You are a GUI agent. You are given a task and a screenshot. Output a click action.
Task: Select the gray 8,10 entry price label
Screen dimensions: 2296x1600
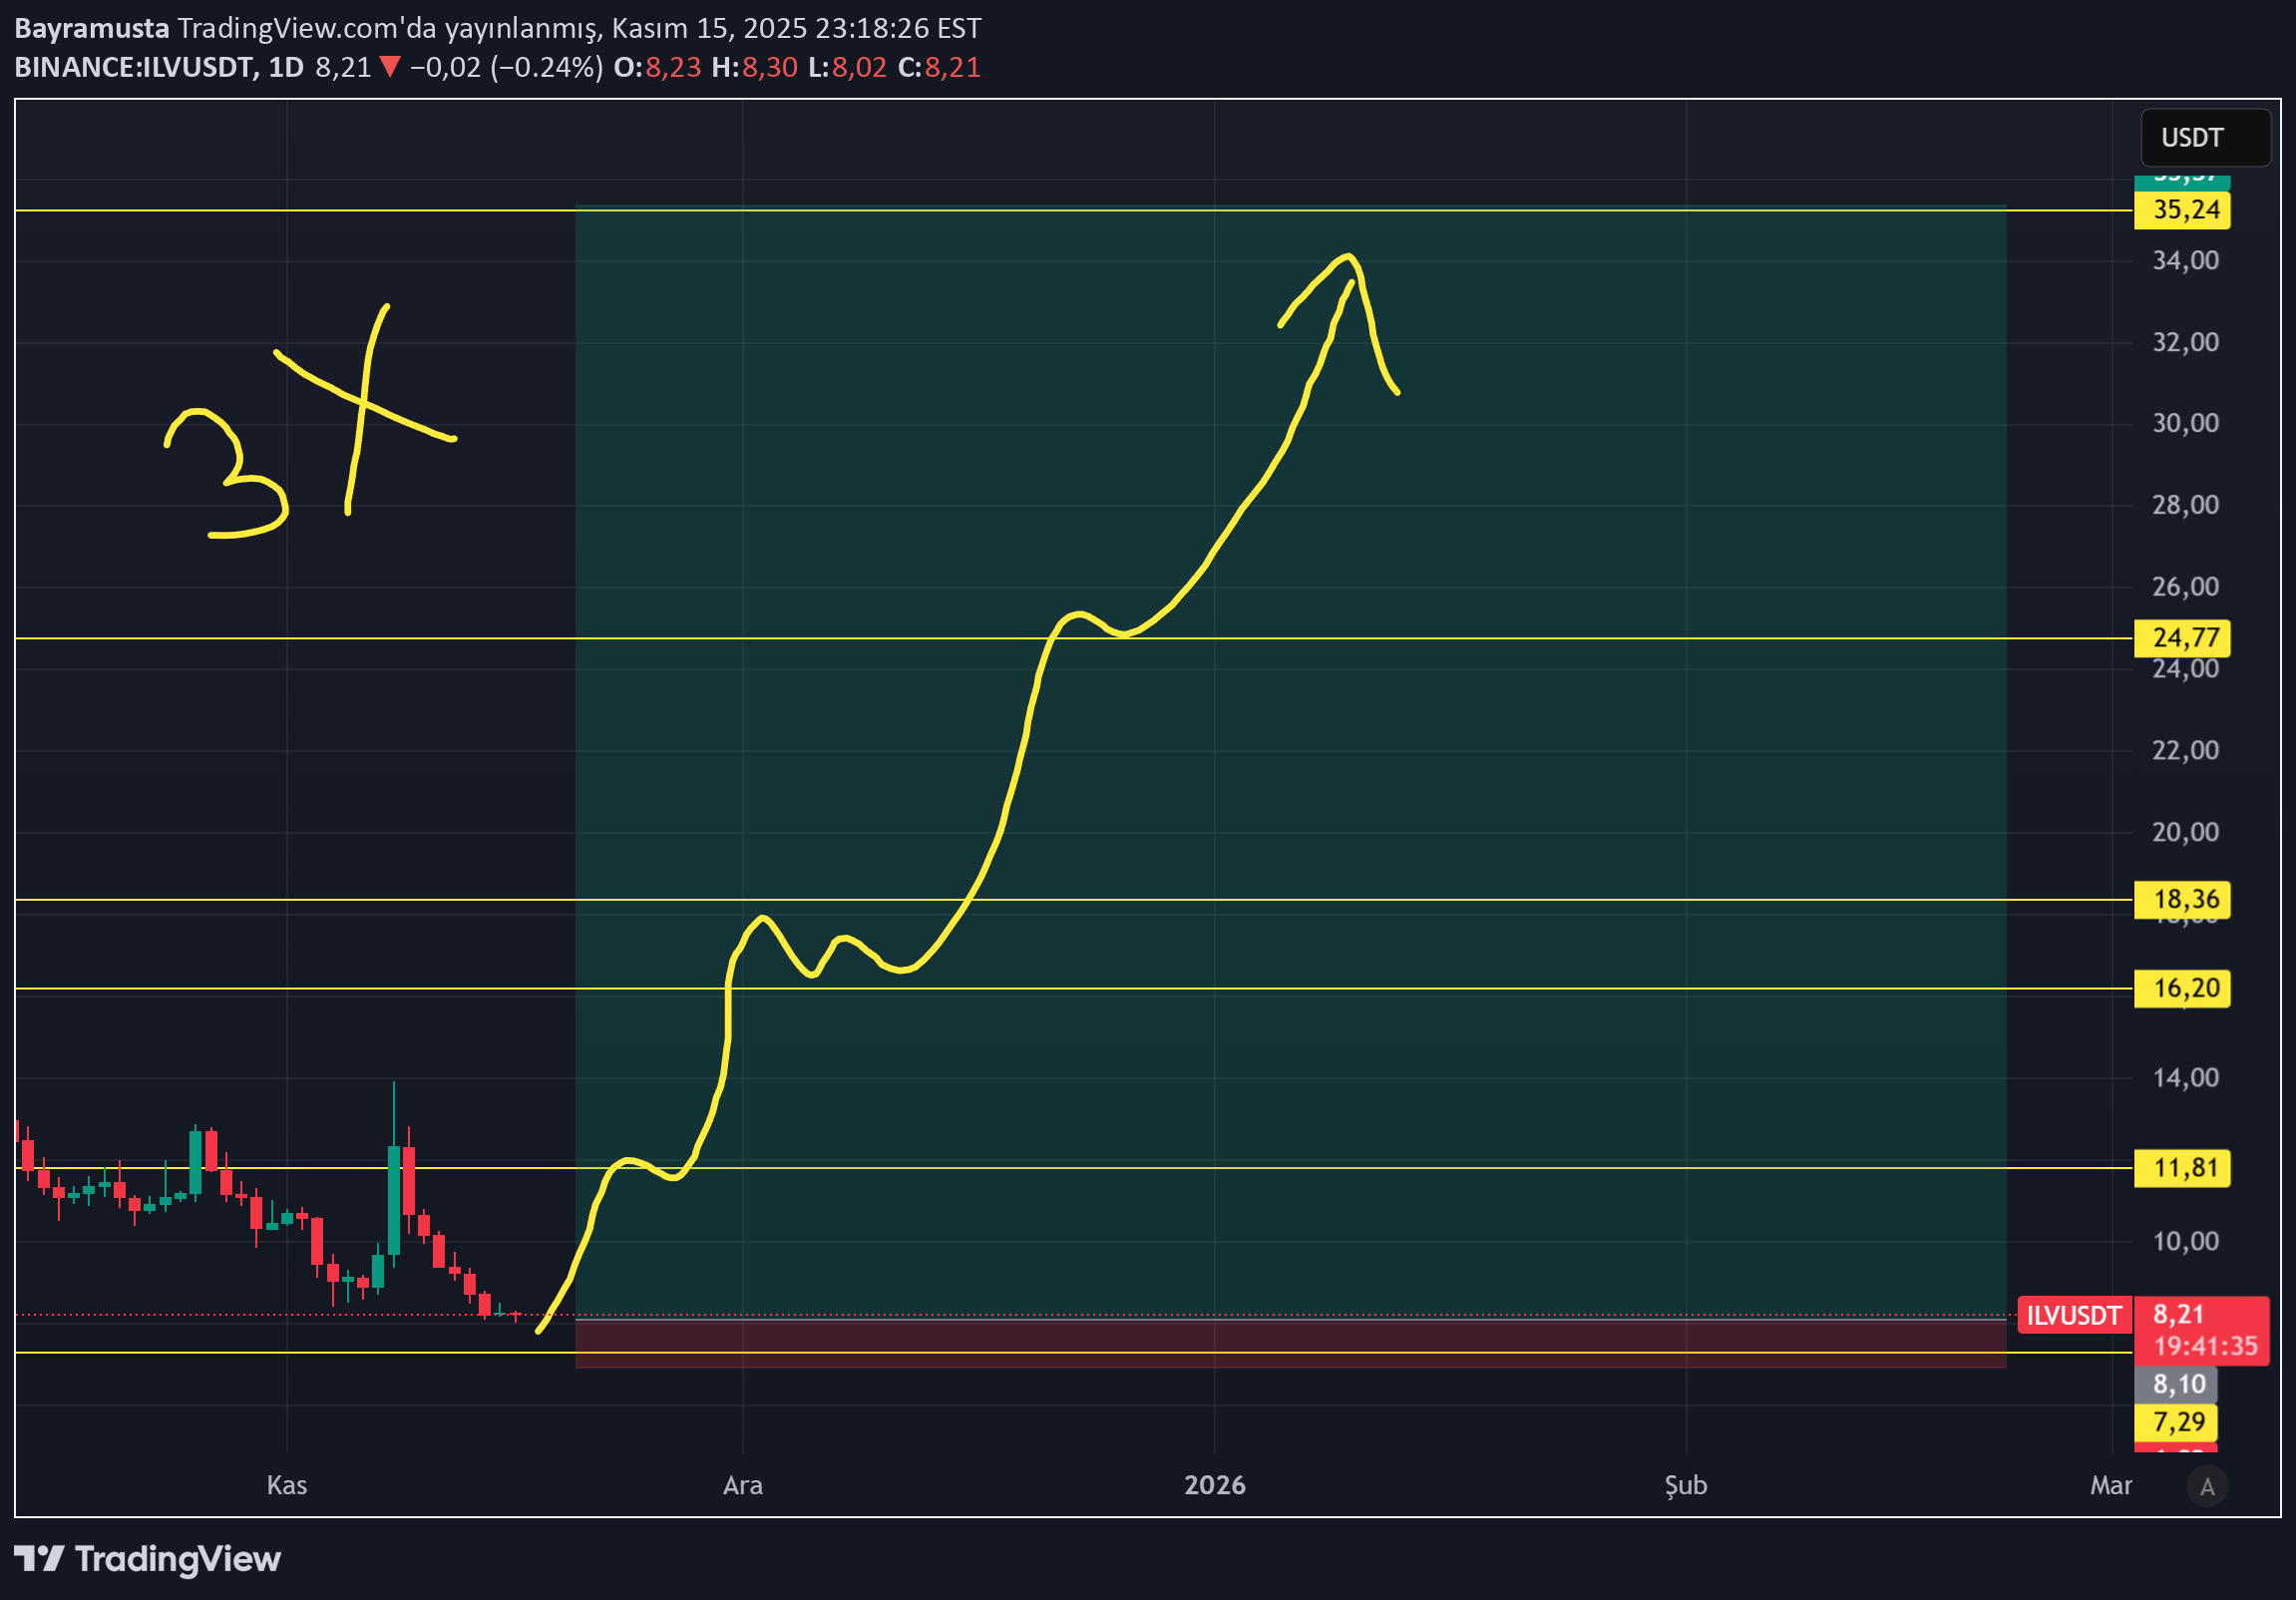coord(2175,1384)
